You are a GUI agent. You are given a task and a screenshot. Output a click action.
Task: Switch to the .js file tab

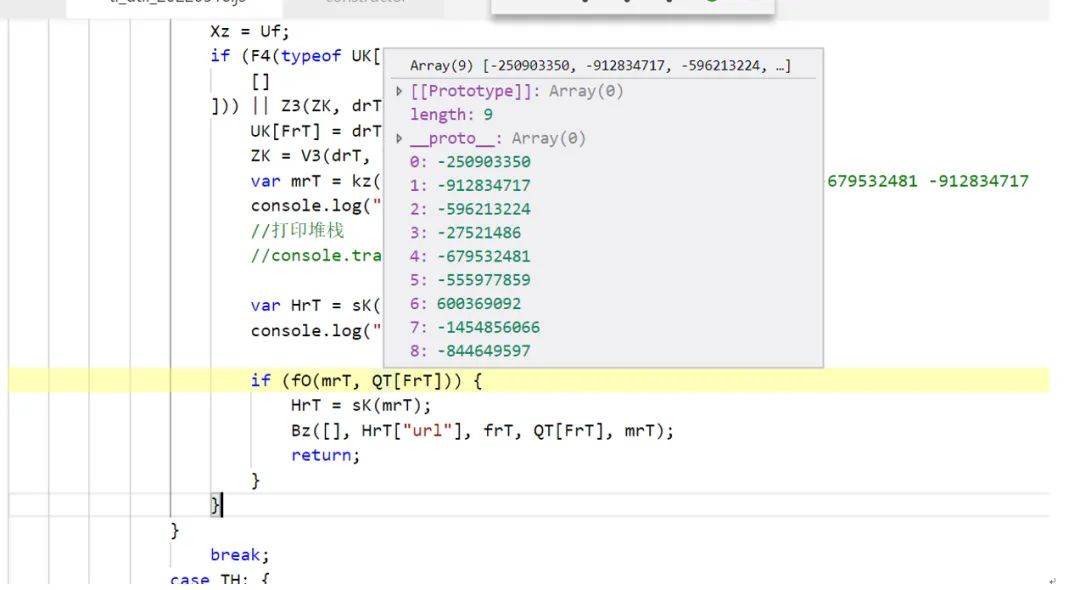178,2
